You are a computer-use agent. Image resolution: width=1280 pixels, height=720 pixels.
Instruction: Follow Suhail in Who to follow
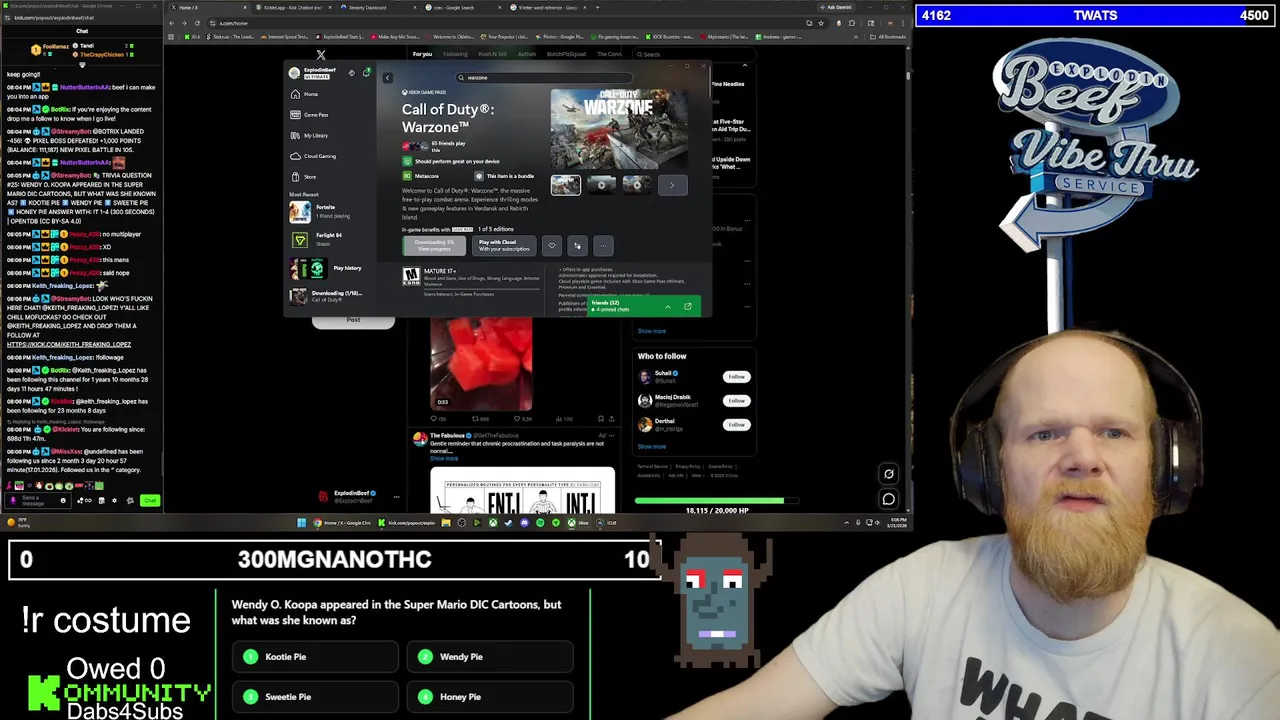(736, 376)
